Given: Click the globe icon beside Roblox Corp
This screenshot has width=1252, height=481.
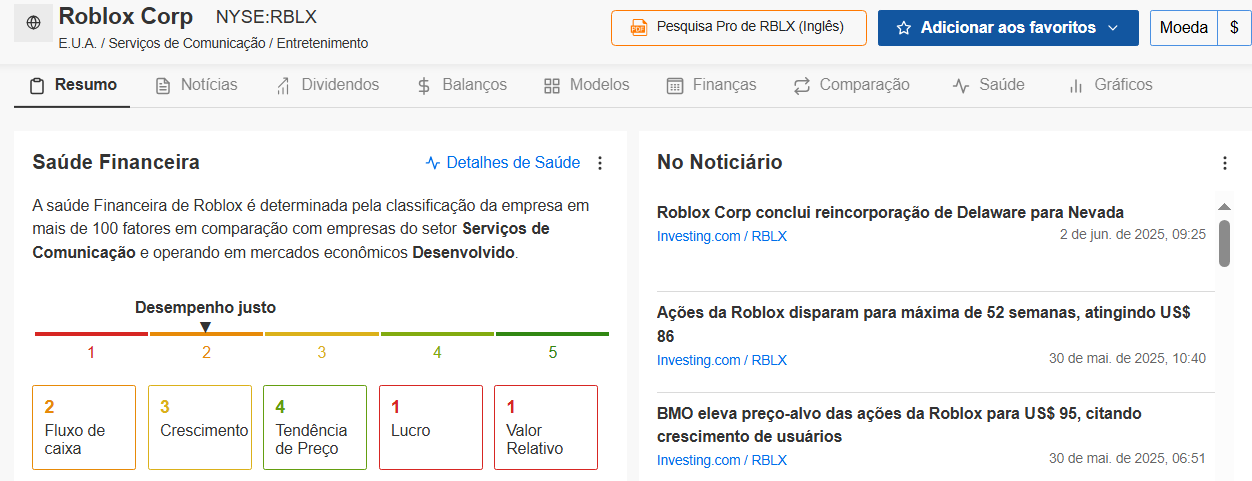Looking at the screenshot, I should point(33,22).
